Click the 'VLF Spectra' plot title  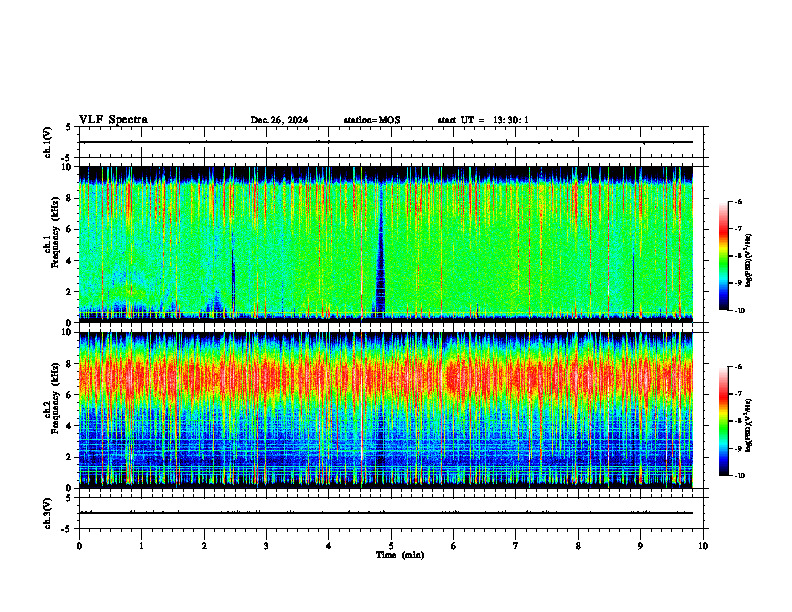pos(113,120)
